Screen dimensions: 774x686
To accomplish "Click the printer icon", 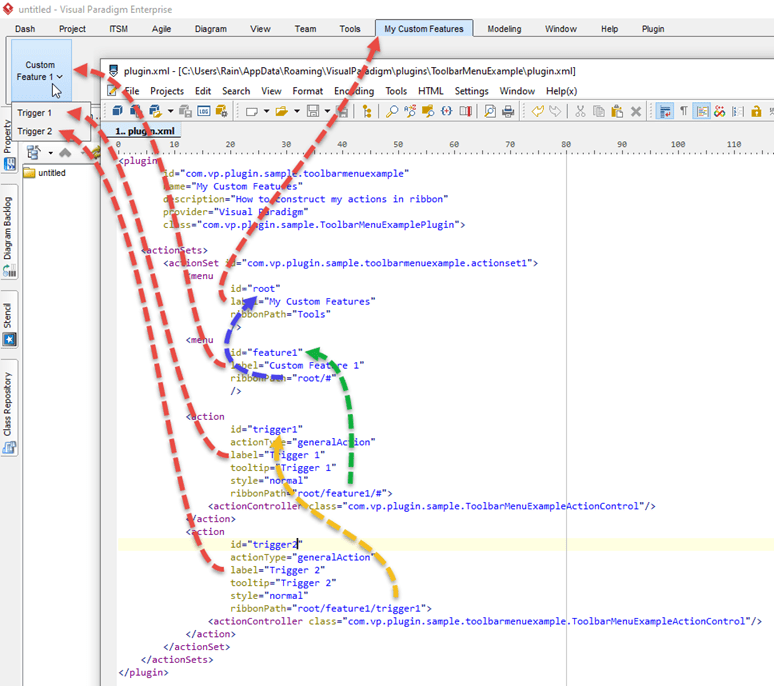I will click(x=508, y=111).
